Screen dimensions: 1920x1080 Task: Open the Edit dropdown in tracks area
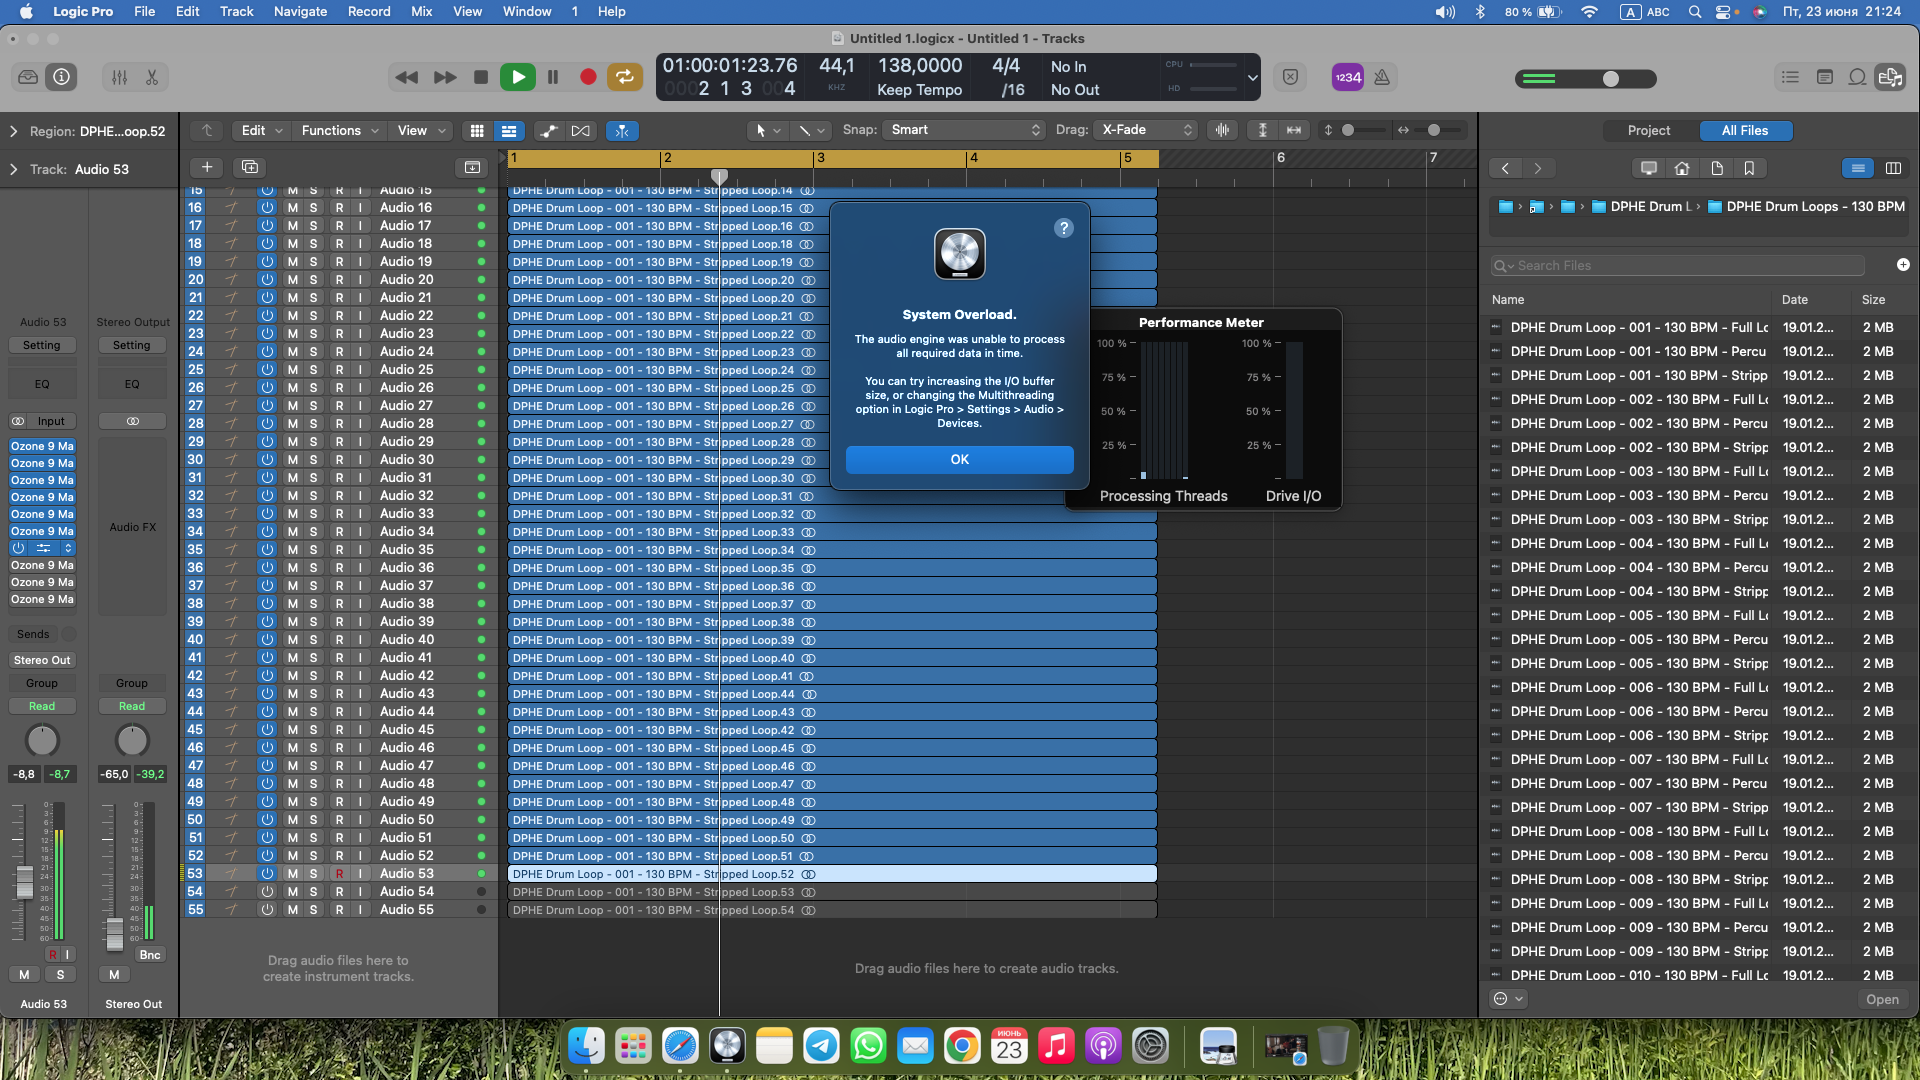[262, 131]
